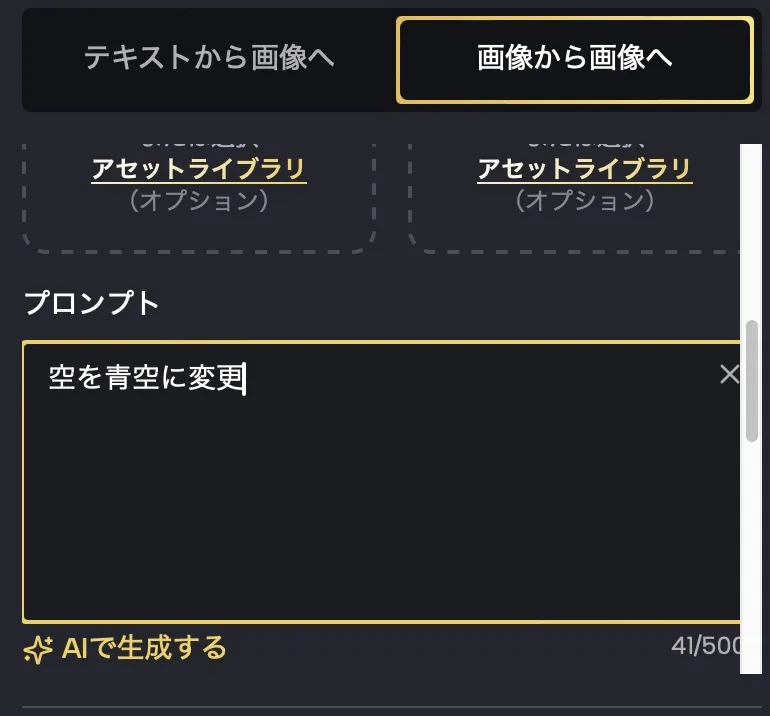Click the cut-off text above left アセットライブラリ
Image resolution: width=770 pixels, height=716 pixels.
[x=199, y=146]
